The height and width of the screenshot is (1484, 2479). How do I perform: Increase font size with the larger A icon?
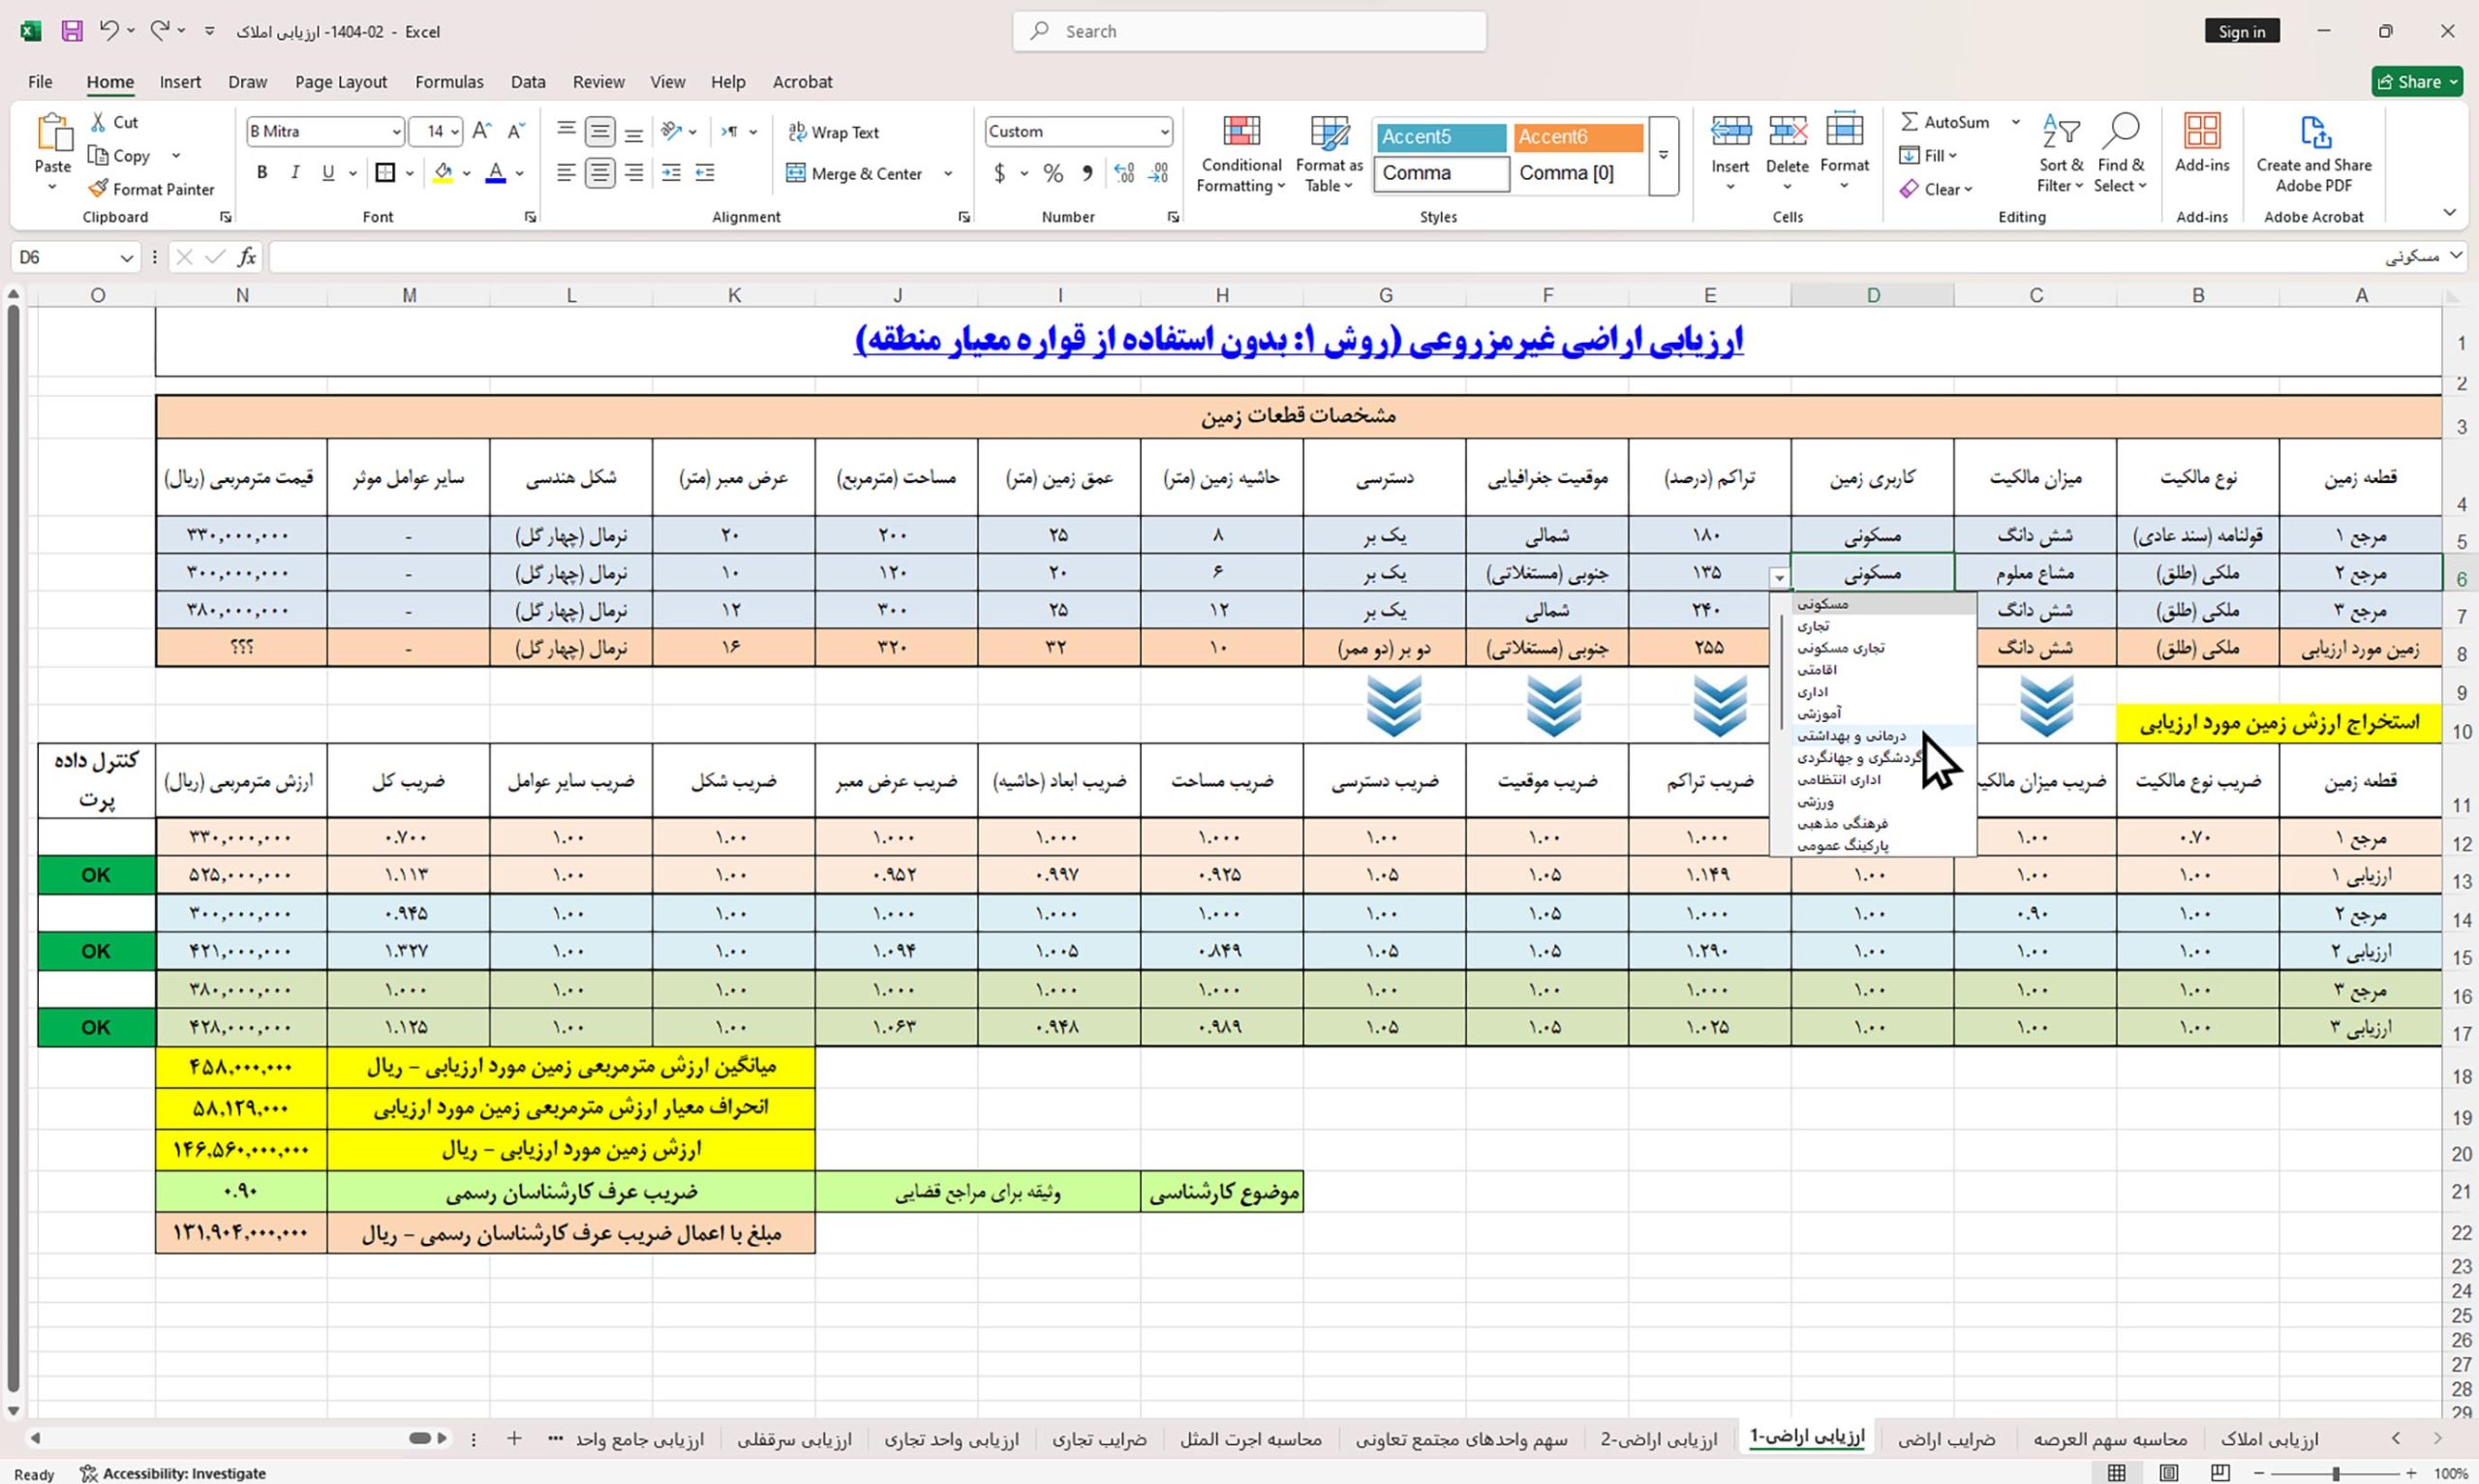pyautogui.click(x=482, y=131)
